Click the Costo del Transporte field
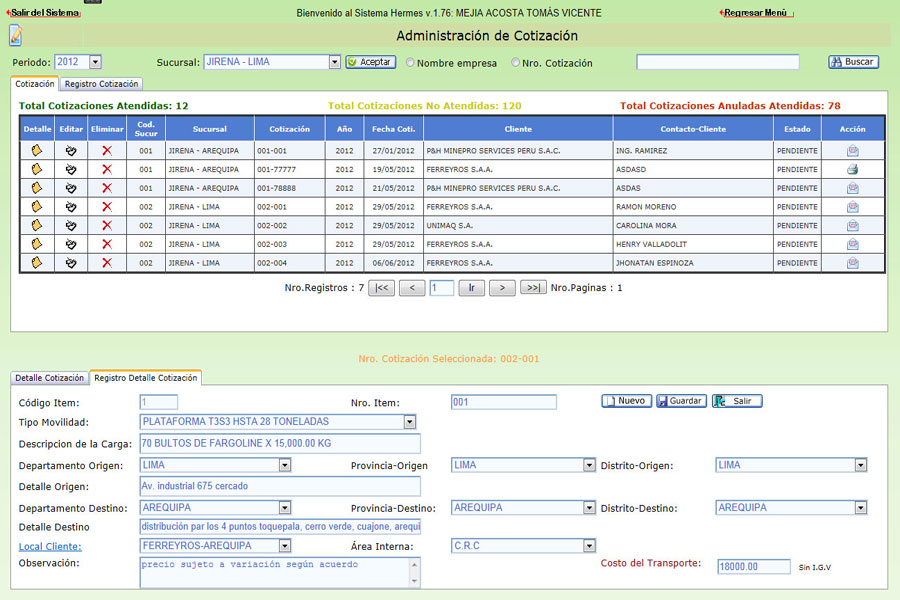Viewport: 900px width, 600px height. (x=753, y=566)
